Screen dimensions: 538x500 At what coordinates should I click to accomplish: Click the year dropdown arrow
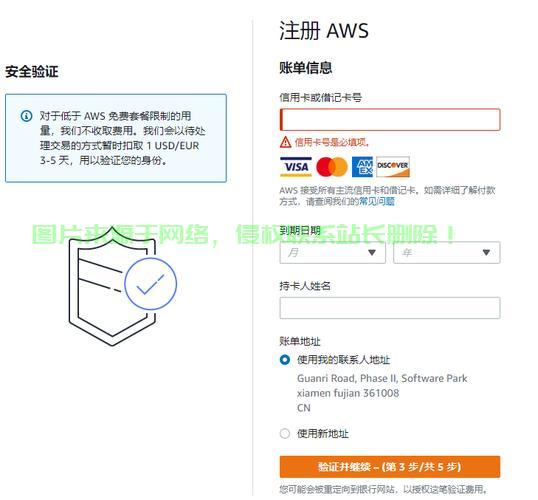point(486,253)
